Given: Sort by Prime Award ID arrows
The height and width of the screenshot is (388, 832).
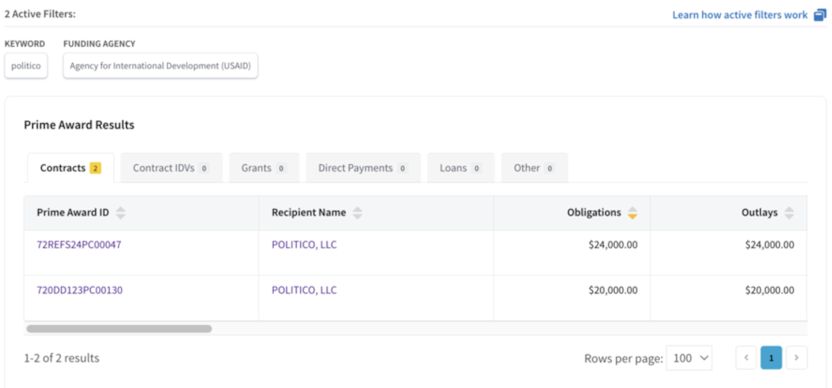Looking at the screenshot, I should click(x=121, y=213).
